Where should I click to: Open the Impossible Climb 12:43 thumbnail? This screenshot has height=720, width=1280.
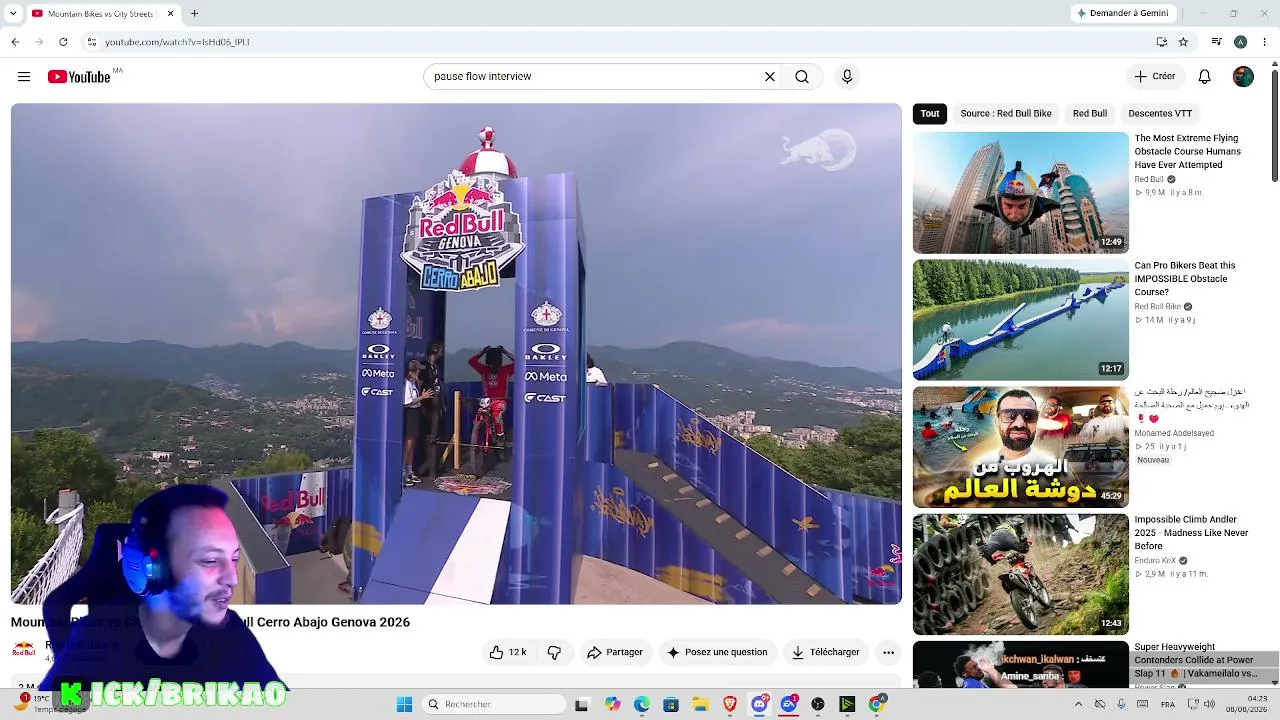(x=1020, y=574)
